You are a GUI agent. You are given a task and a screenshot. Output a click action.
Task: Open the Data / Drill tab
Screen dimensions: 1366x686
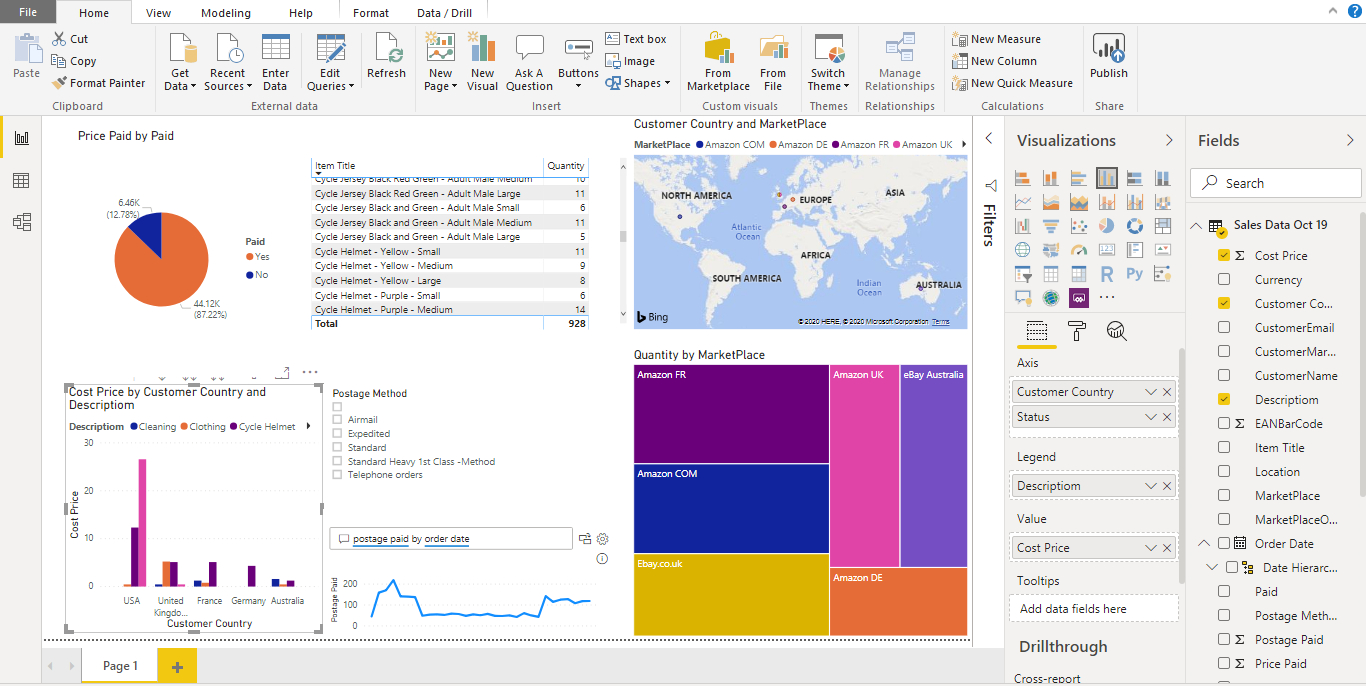click(x=444, y=13)
